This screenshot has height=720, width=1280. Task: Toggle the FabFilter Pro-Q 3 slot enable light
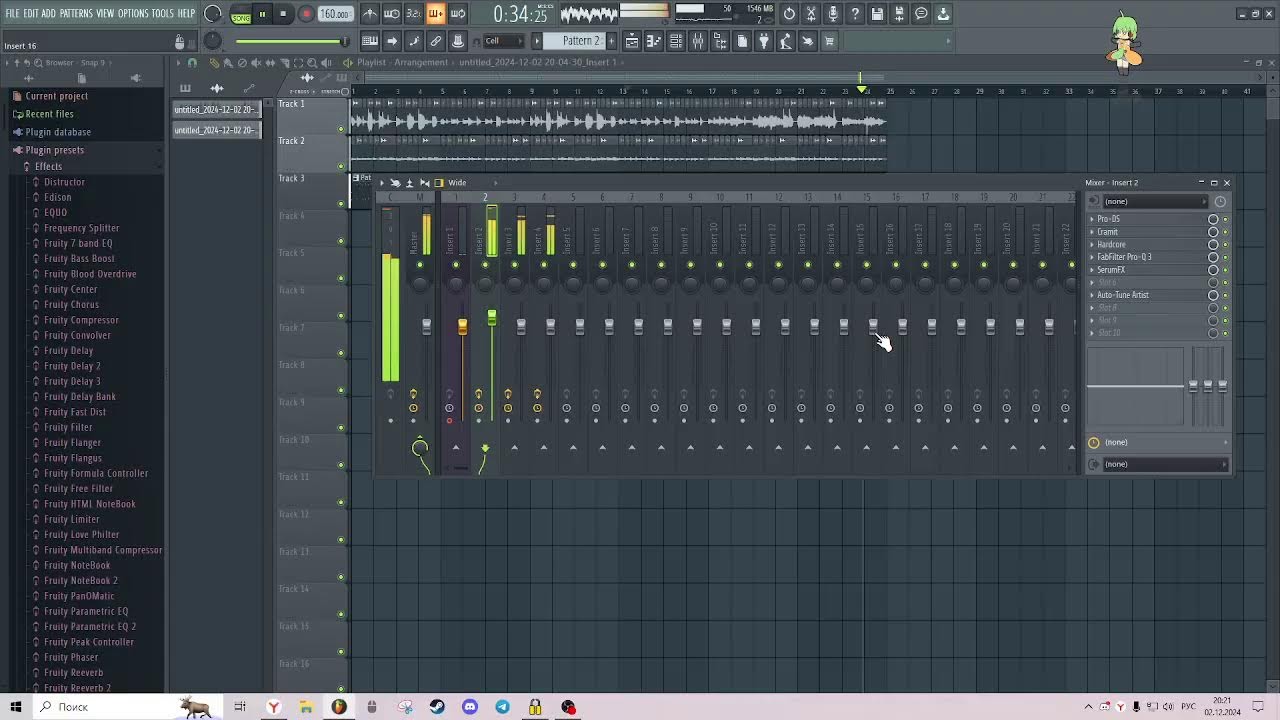point(1225,257)
